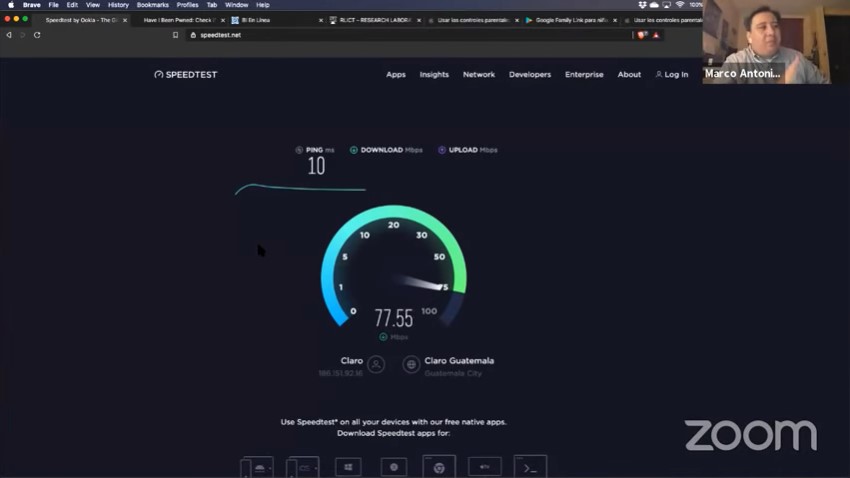Screen dimensions: 850x478
Task: Open the Insights navigation link
Action: tap(434, 74)
